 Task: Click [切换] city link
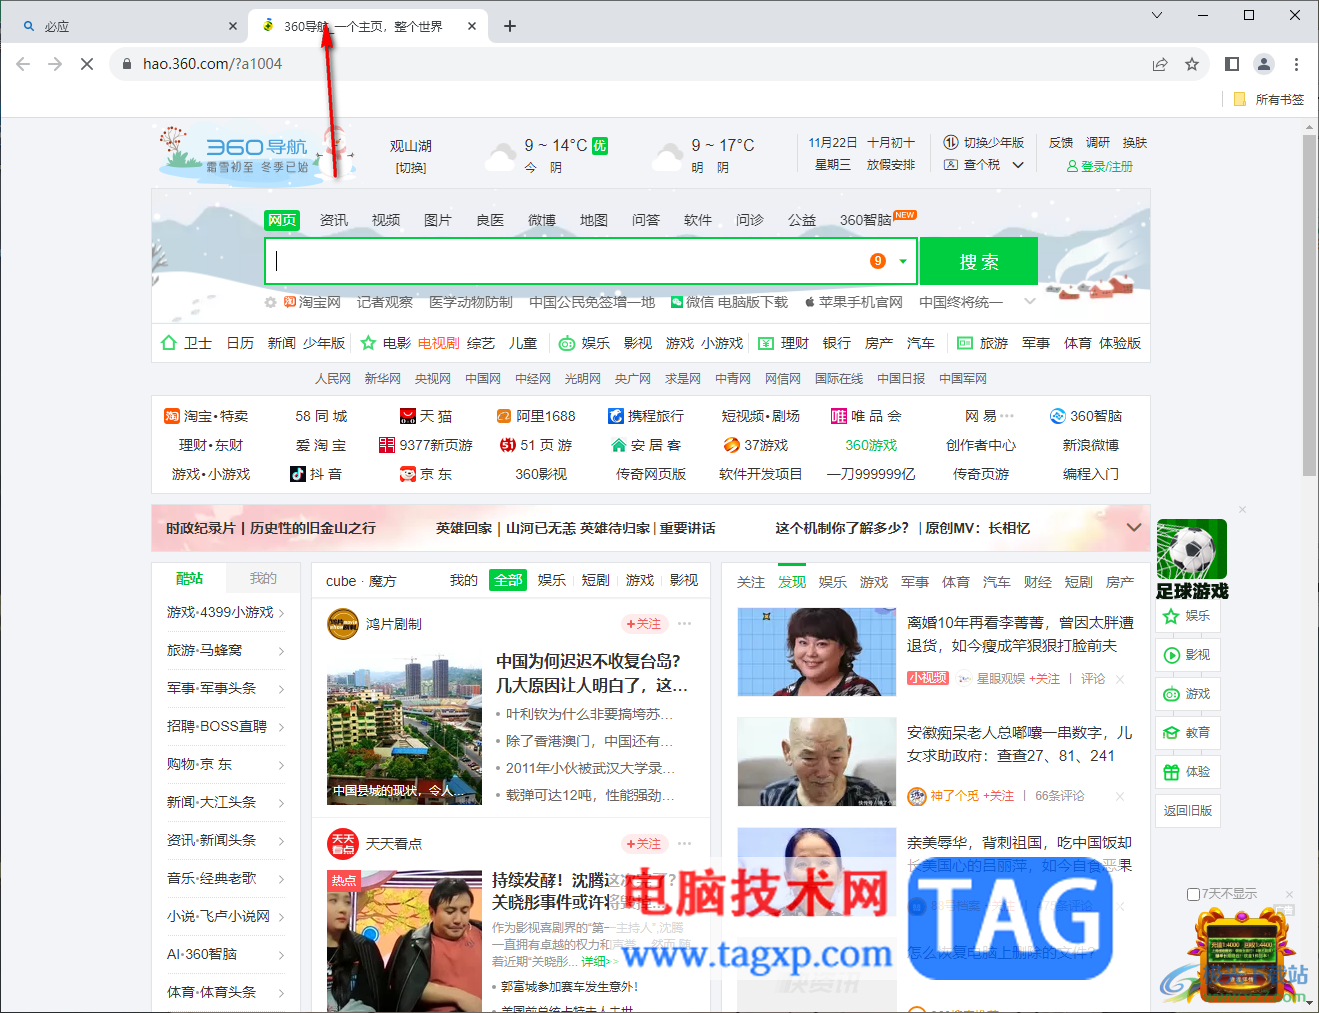(x=410, y=167)
